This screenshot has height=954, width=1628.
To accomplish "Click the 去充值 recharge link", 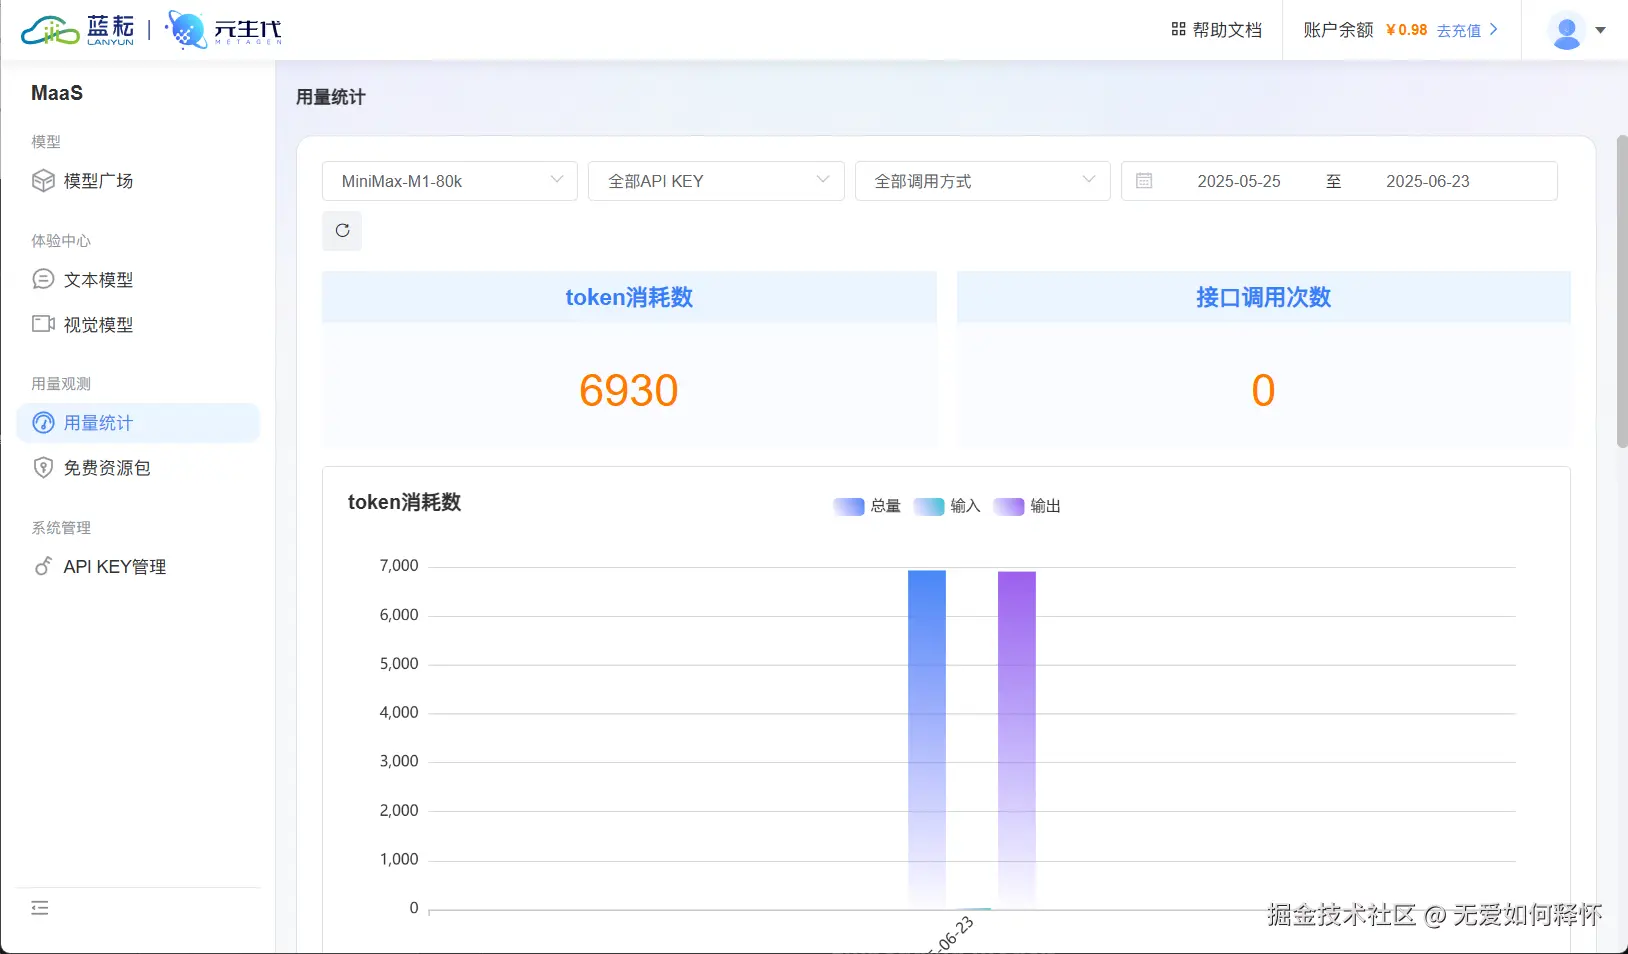I will pyautogui.click(x=1467, y=30).
